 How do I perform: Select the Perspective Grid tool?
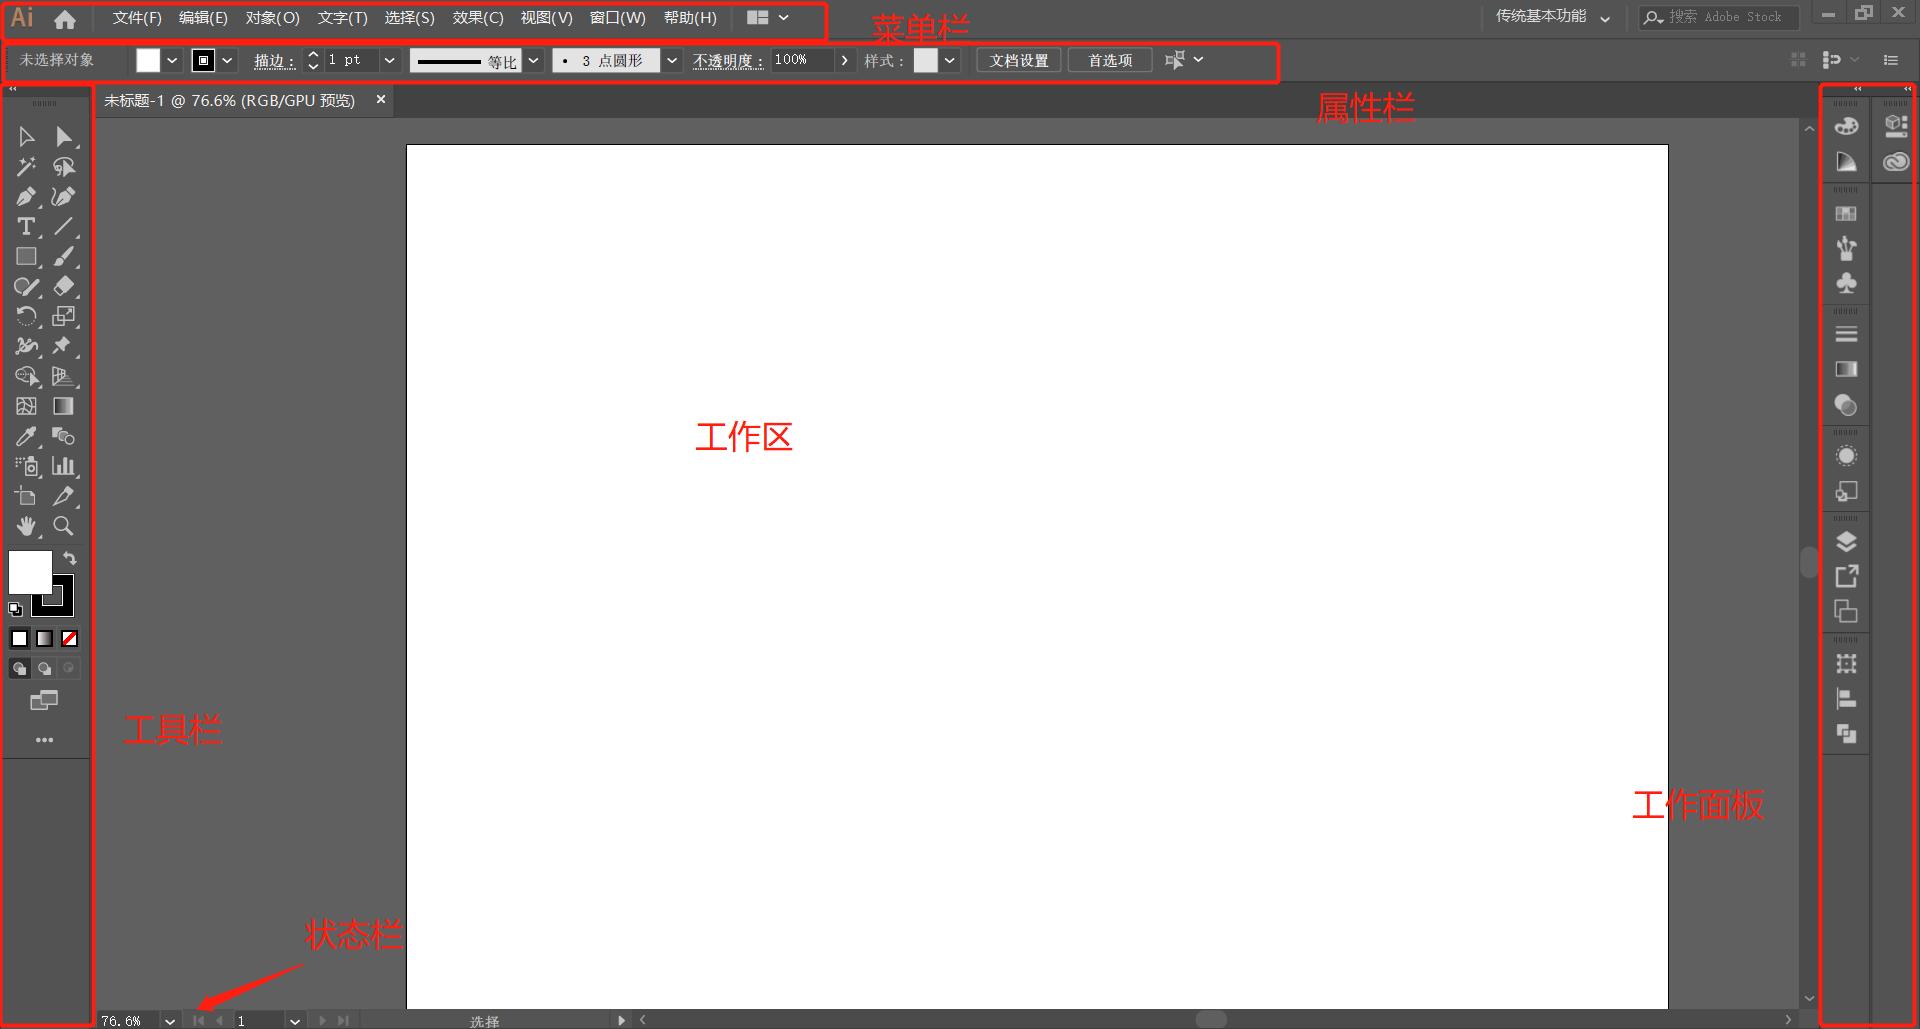(64, 377)
